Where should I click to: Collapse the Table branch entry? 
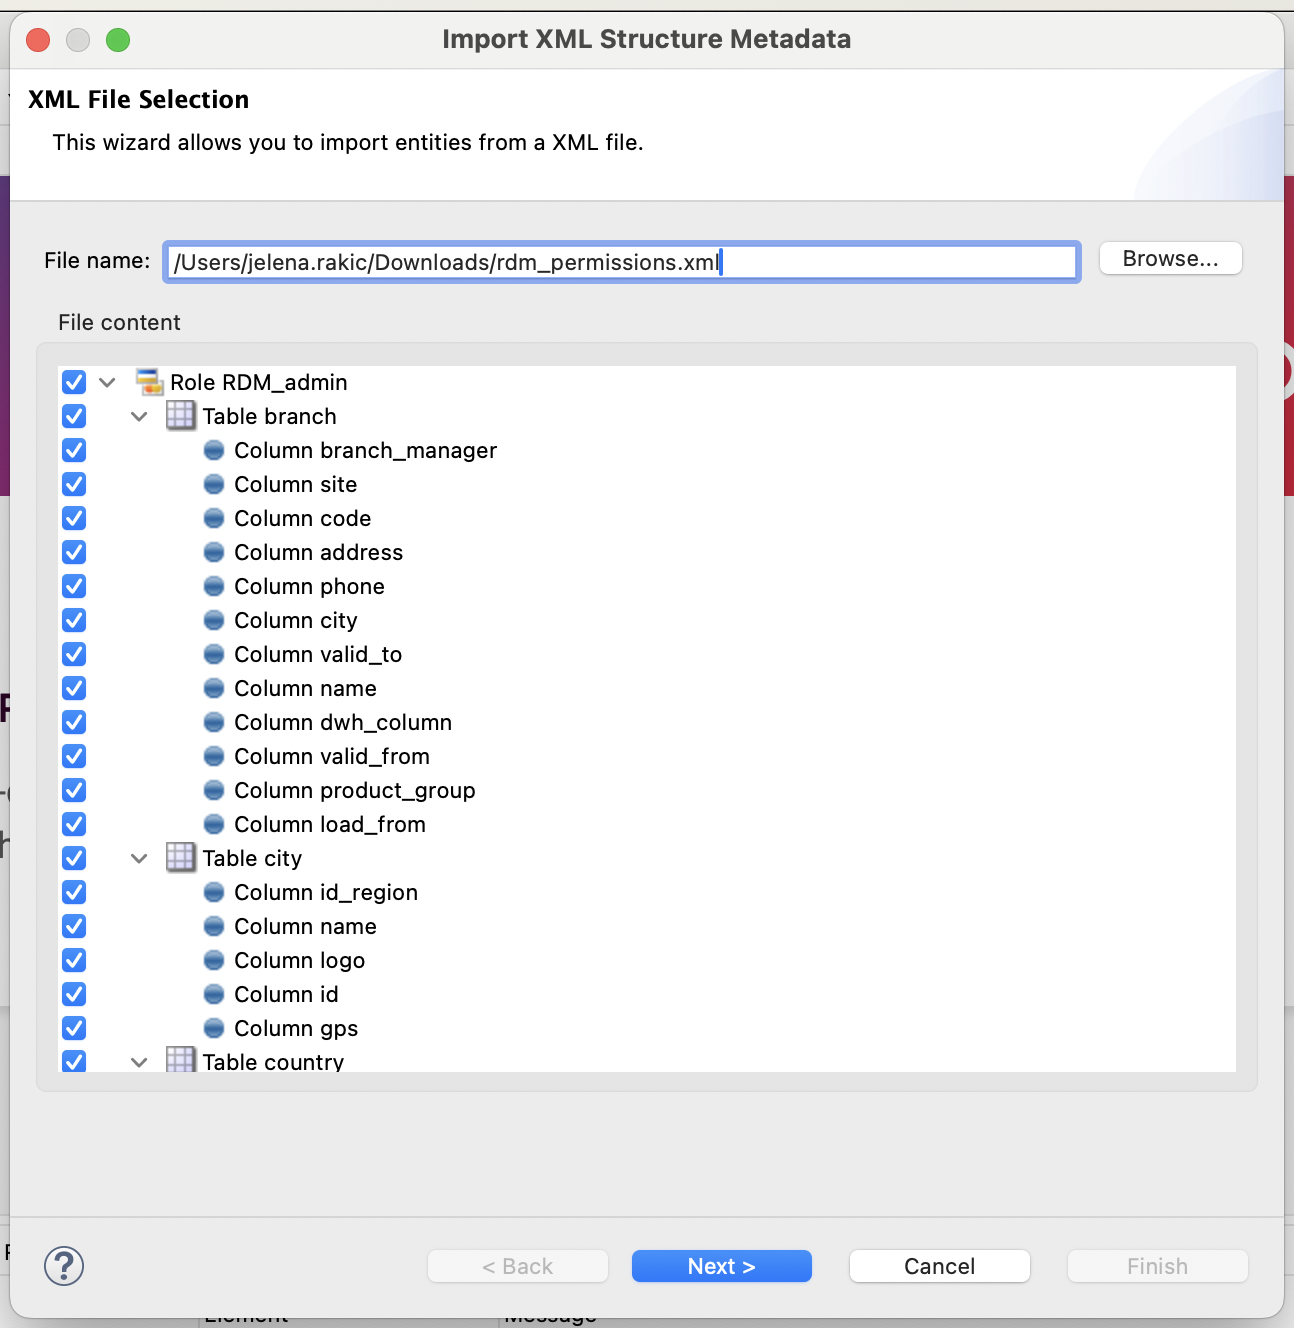(139, 416)
